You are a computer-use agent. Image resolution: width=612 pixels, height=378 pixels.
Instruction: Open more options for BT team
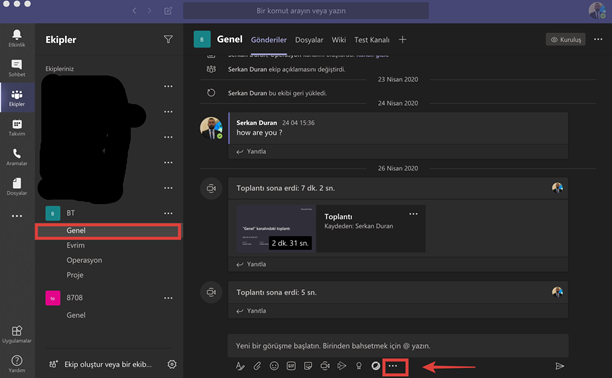click(168, 213)
